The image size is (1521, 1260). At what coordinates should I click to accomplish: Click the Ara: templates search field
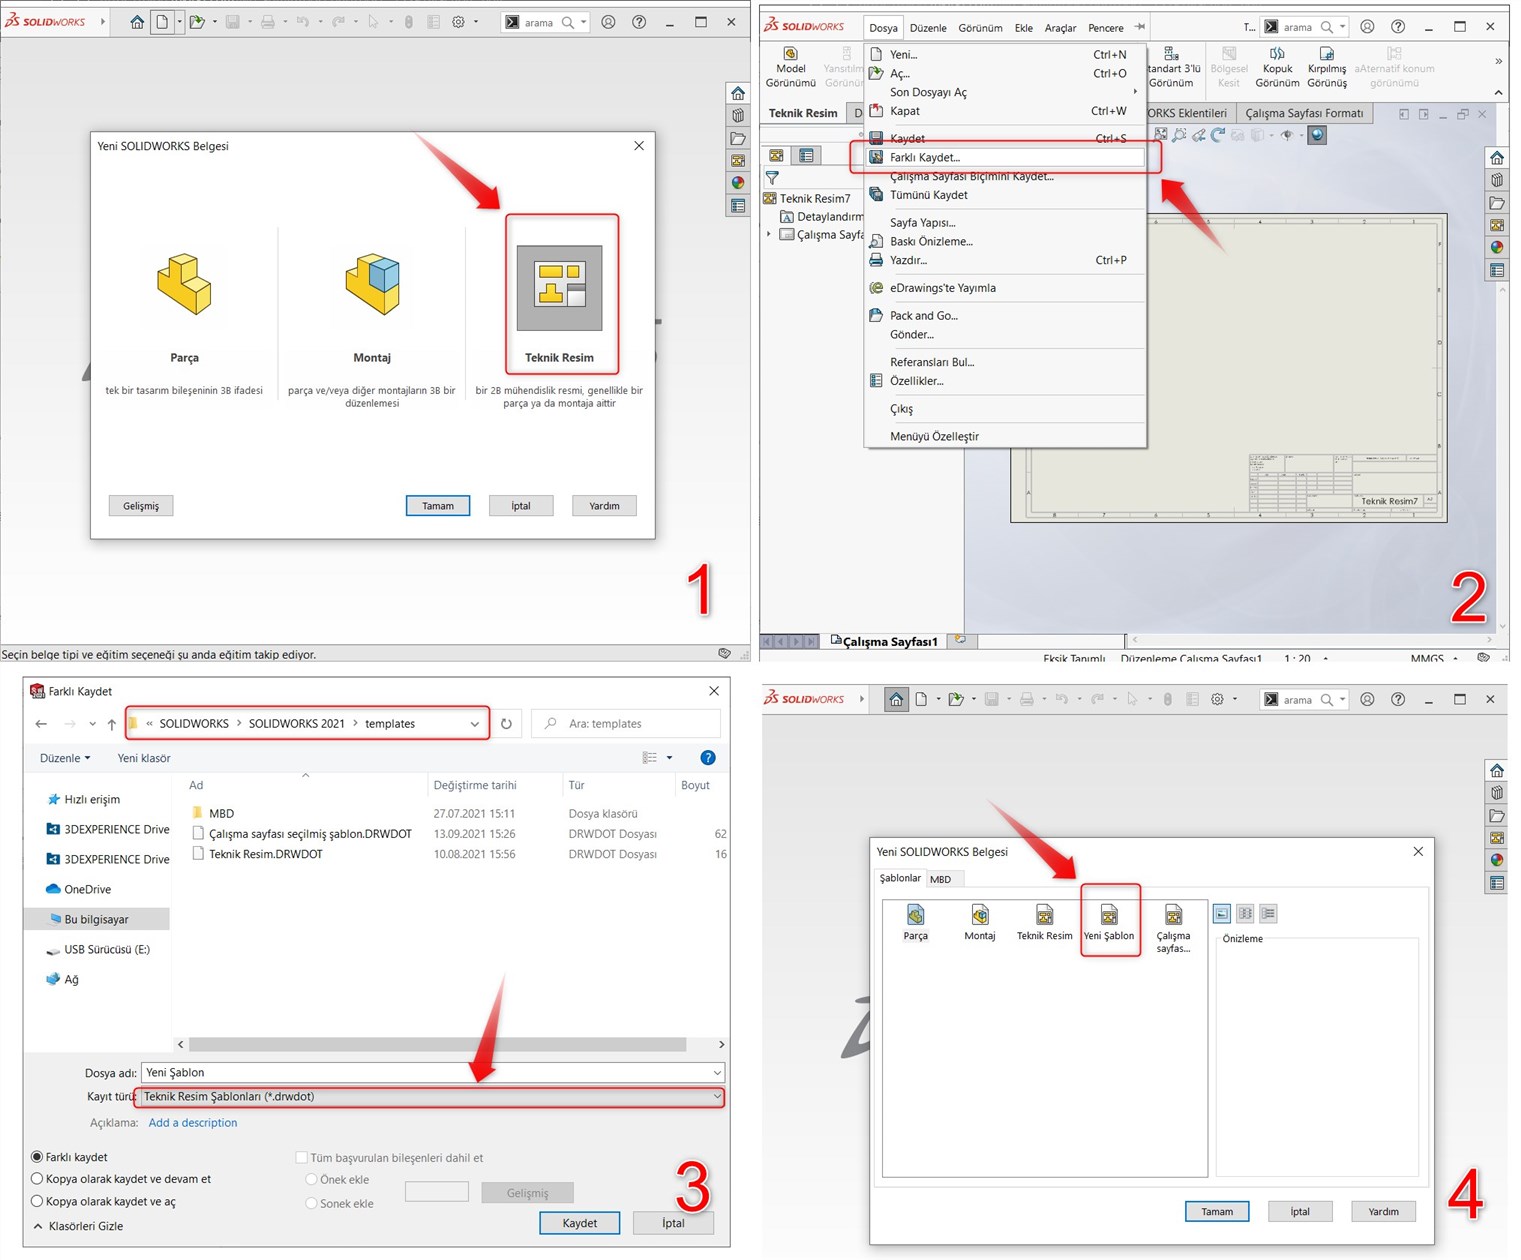626,724
